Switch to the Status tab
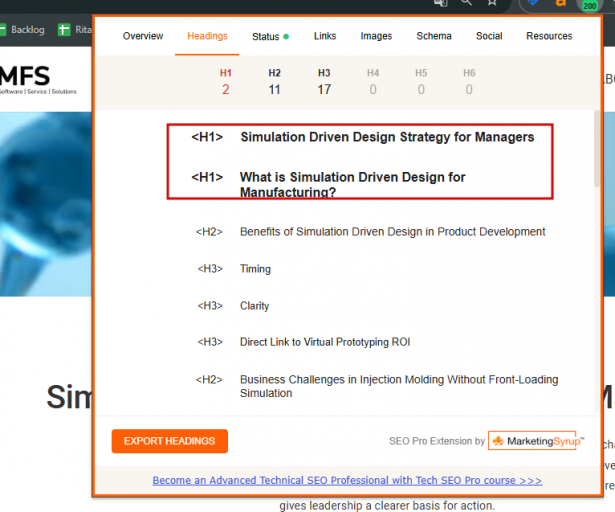The width and height of the screenshot is (615, 512). tap(270, 36)
